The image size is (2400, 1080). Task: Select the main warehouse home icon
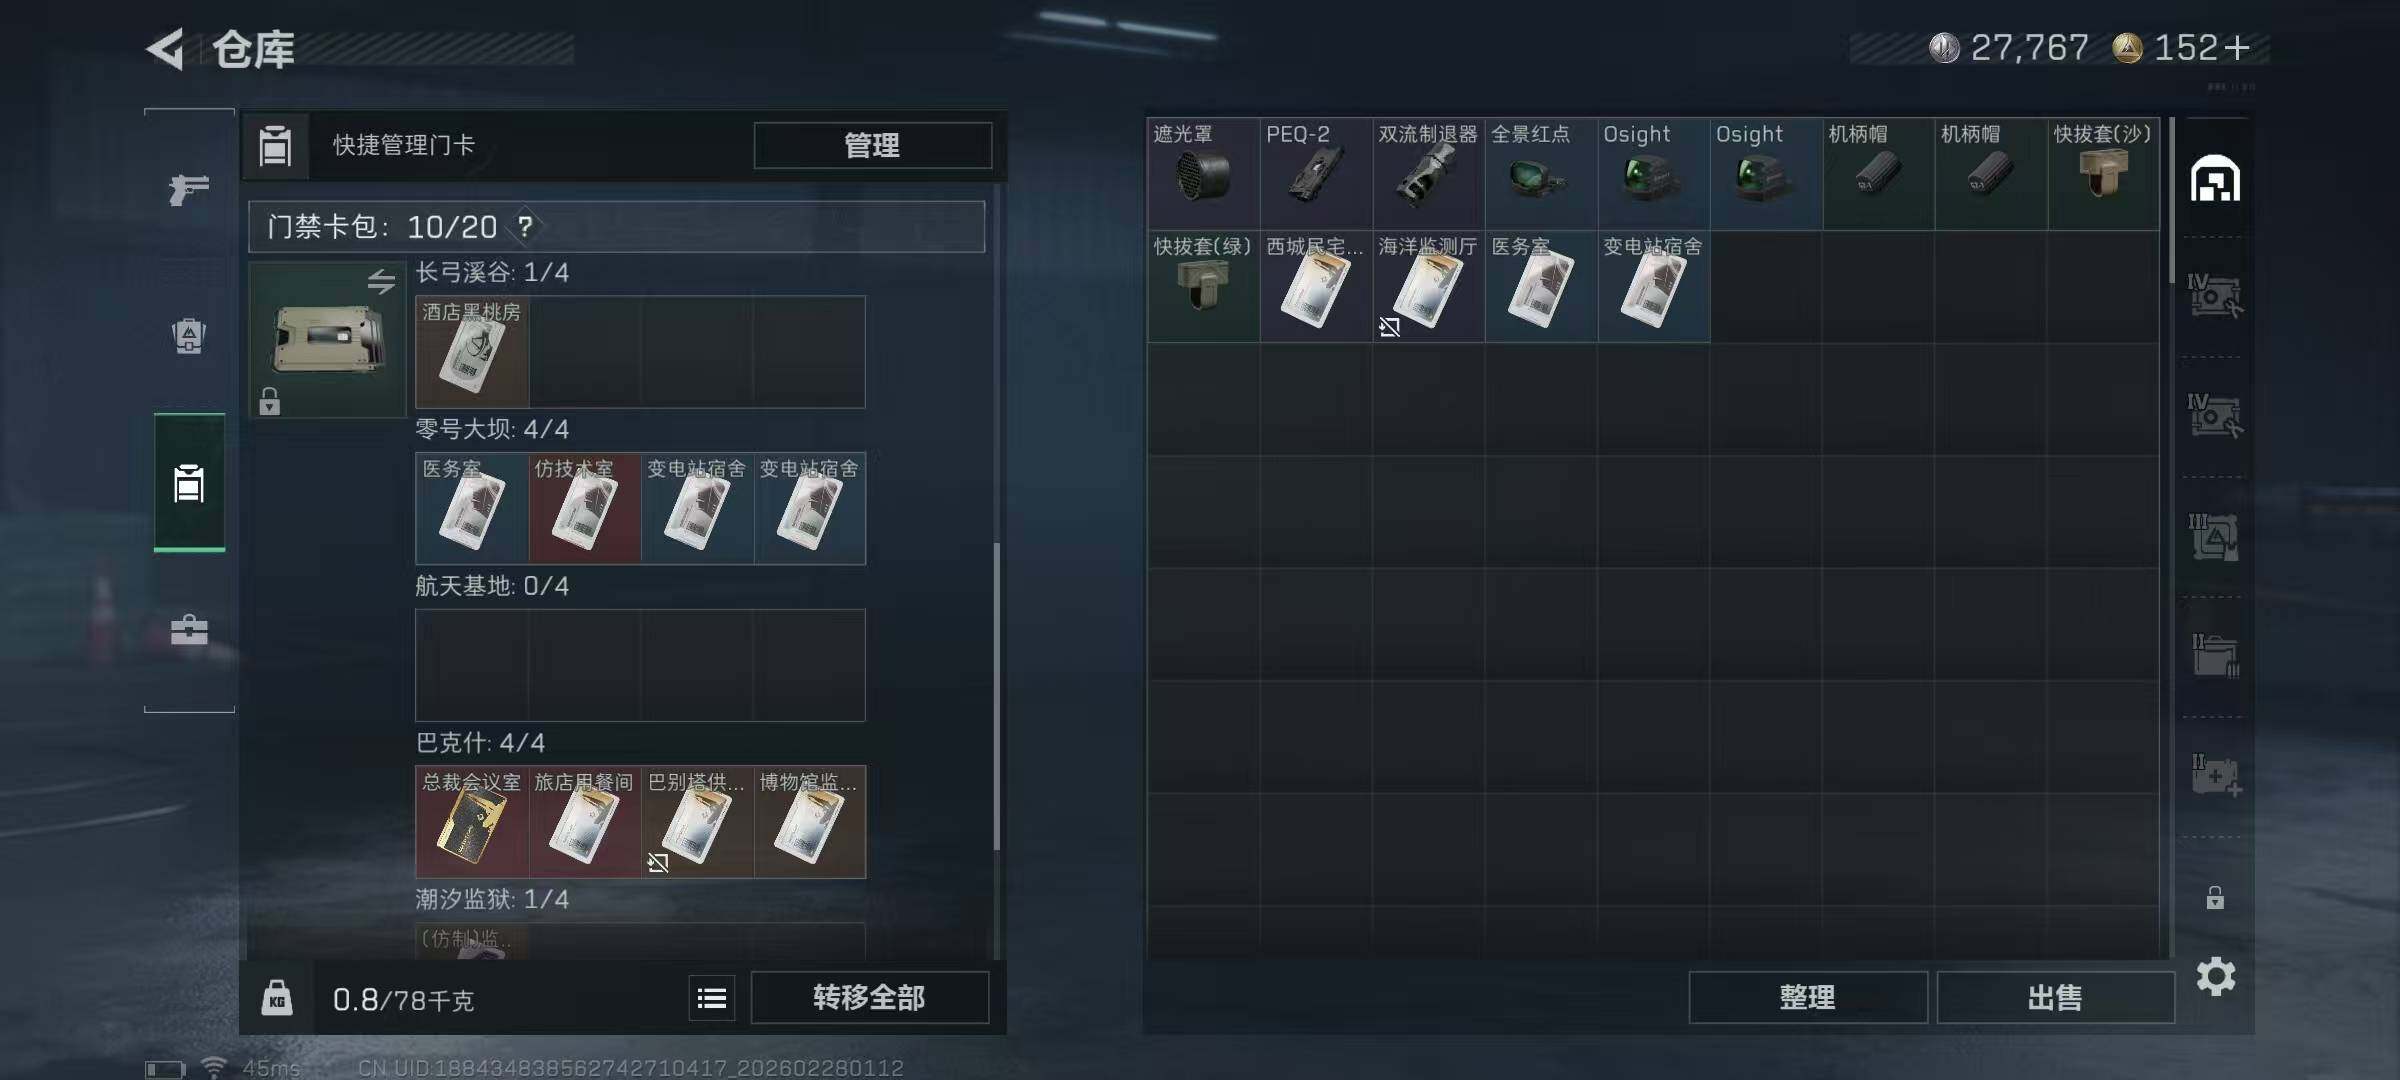pyautogui.click(x=2215, y=179)
